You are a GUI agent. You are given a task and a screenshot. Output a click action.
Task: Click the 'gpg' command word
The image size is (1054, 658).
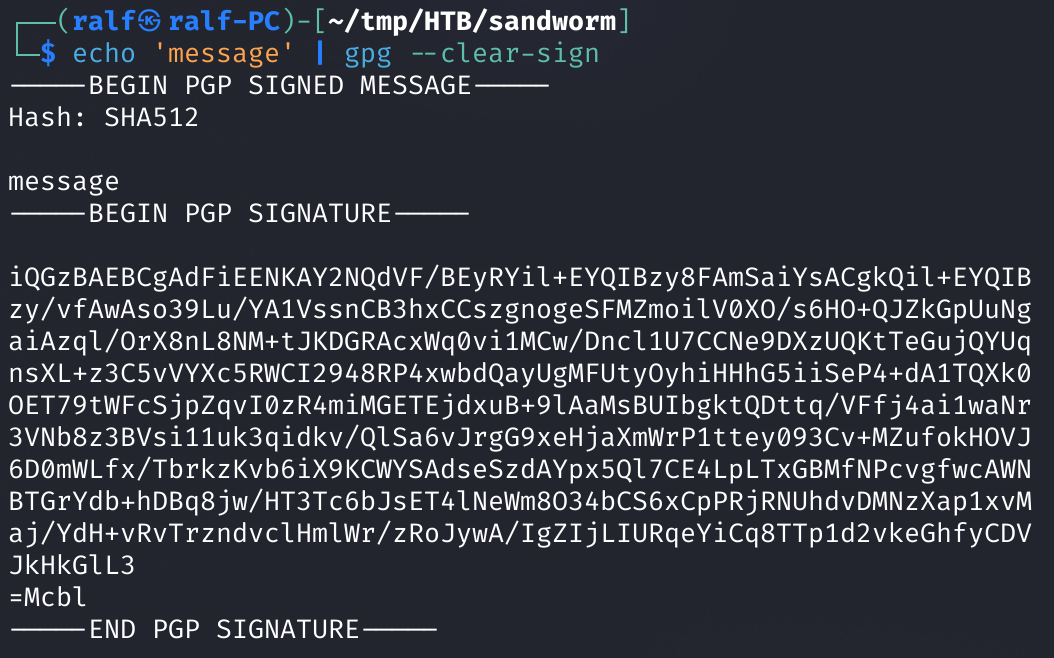click(368, 55)
